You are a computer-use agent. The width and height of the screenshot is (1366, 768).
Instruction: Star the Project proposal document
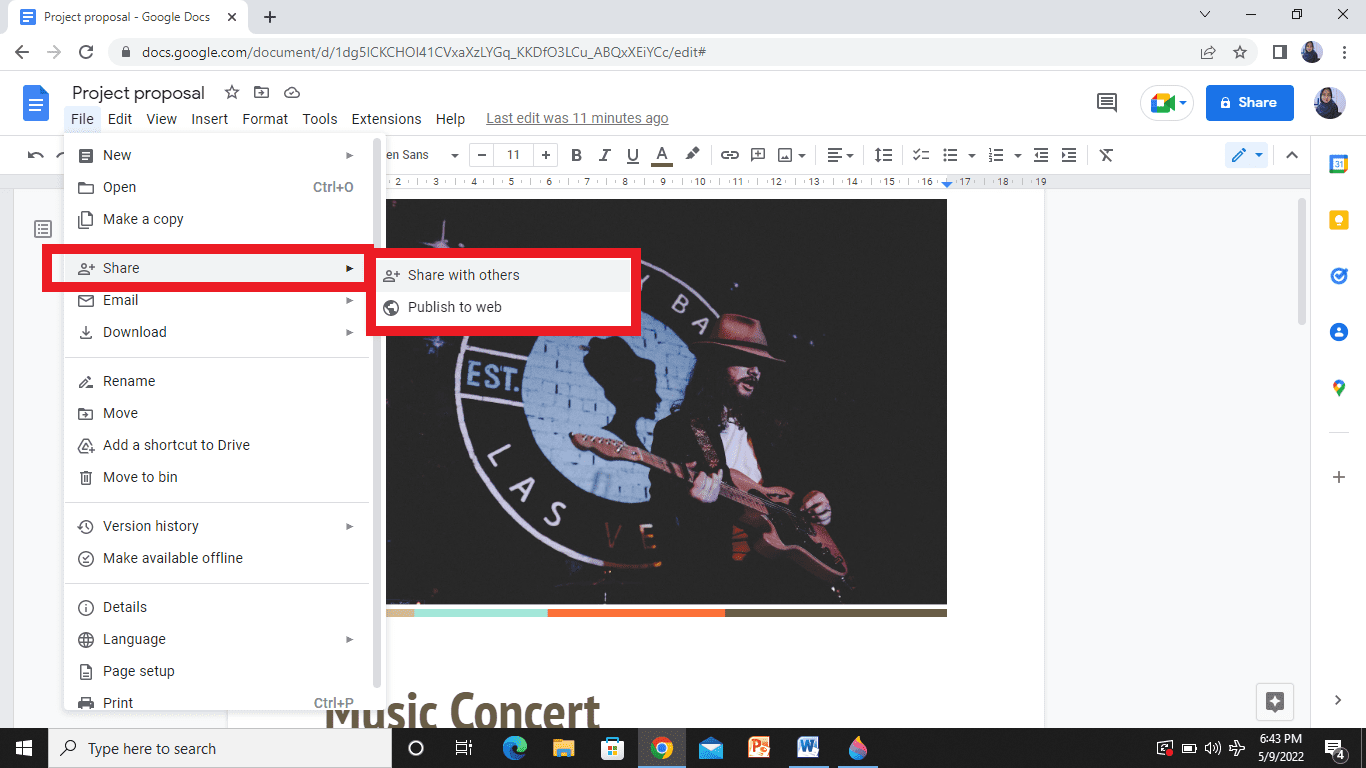pyautogui.click(x=231, y=92)
